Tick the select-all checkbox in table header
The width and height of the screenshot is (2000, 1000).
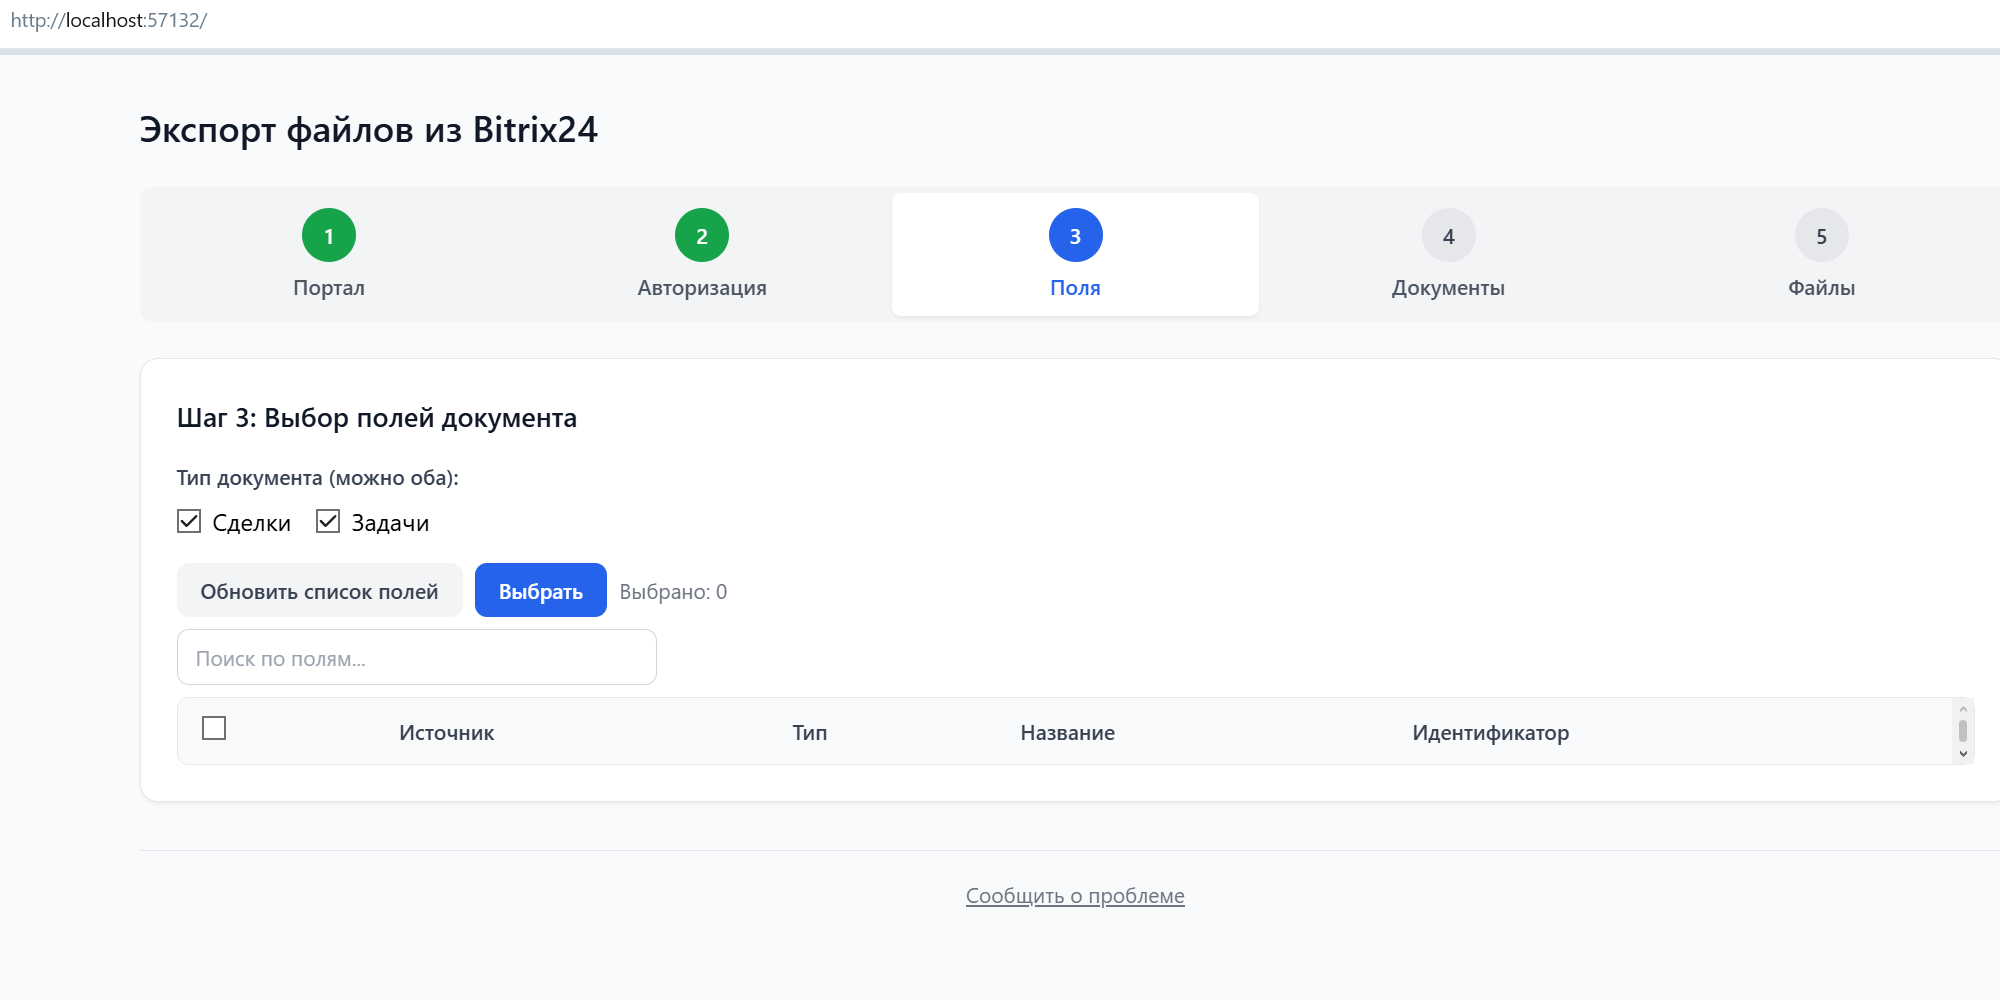tap(214, 728)
